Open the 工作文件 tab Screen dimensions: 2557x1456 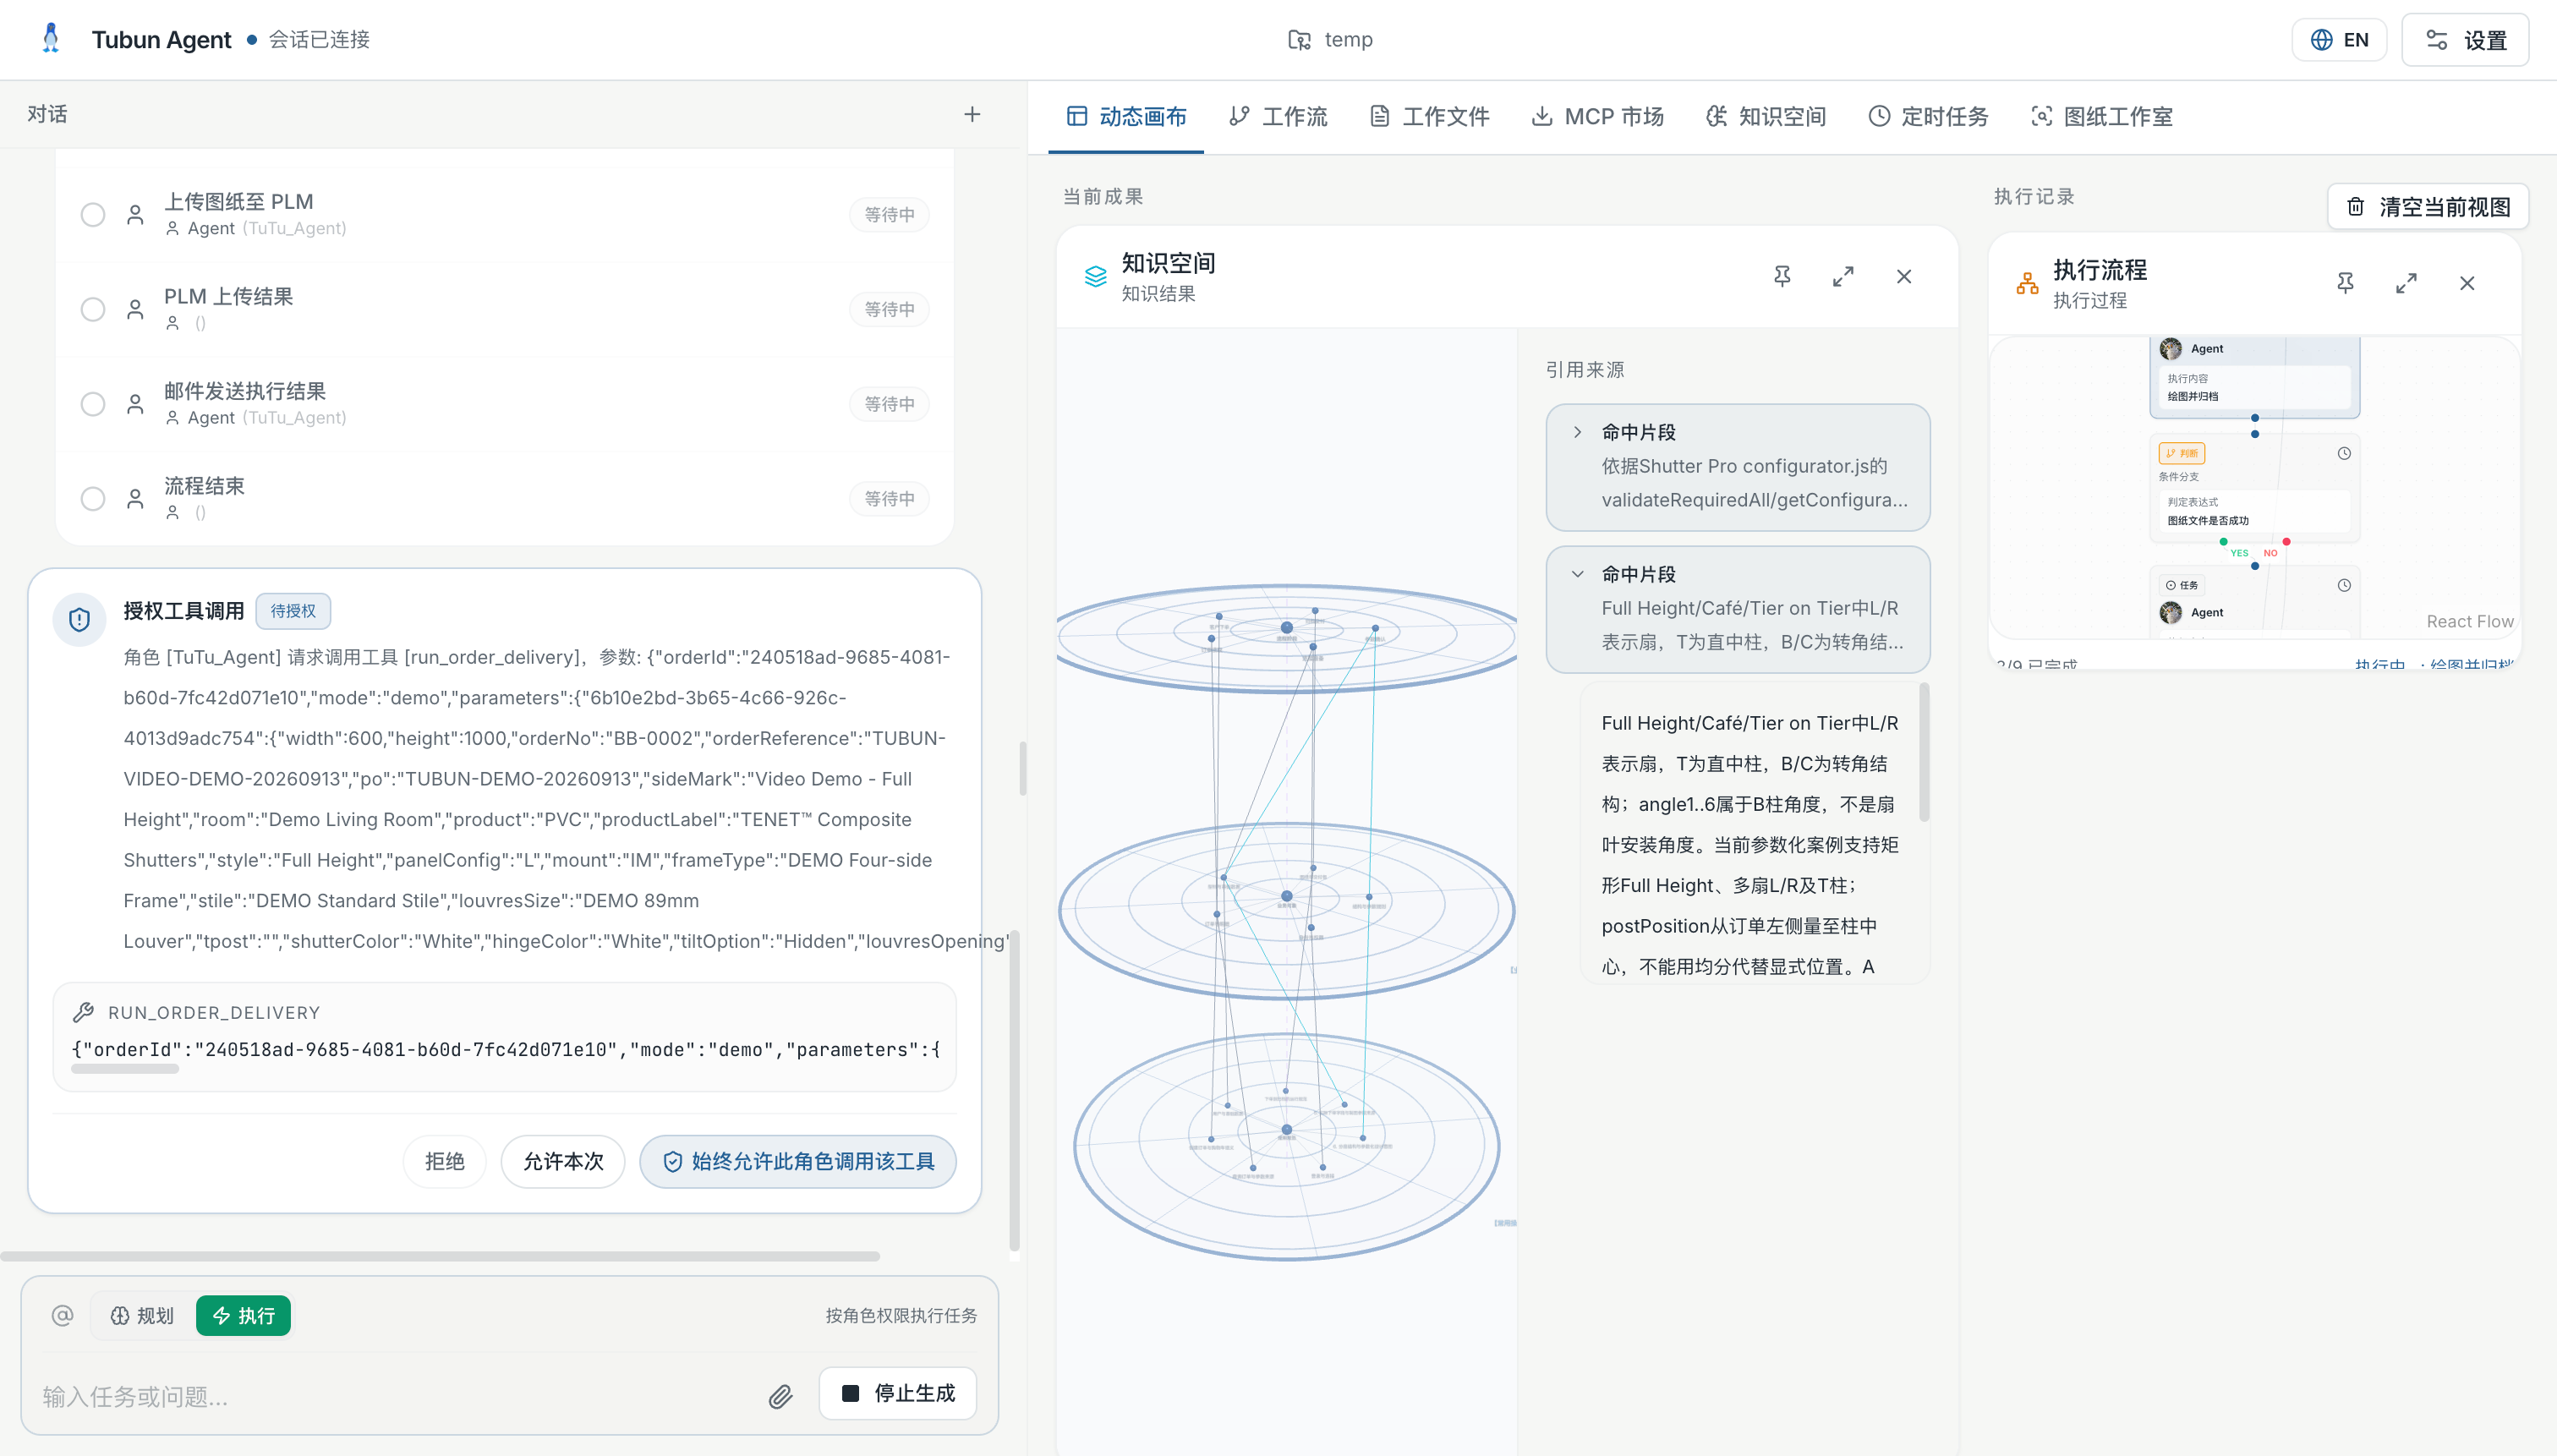[1429, 116]
